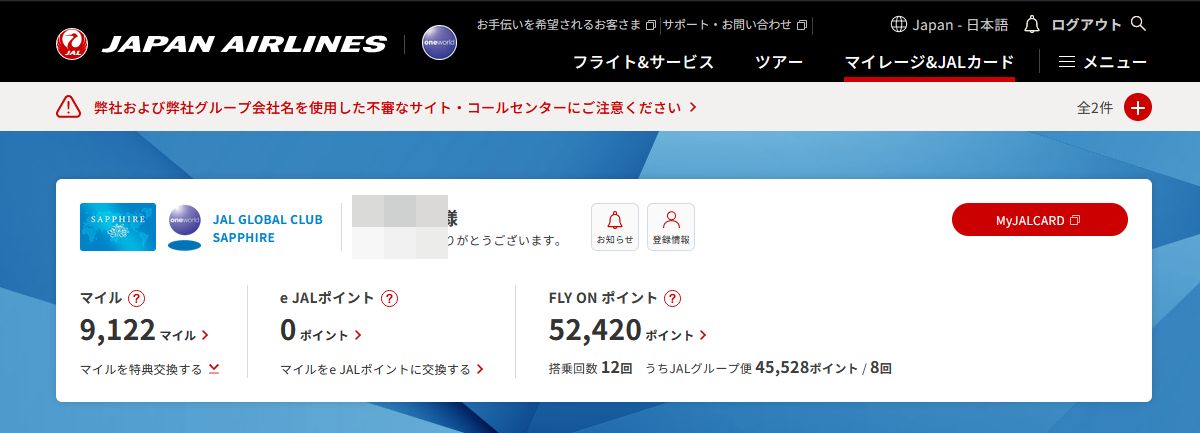Open お手伝いを希望されるお客さま link
Screen dimensions: 1200x433
[x=566, y=24]
